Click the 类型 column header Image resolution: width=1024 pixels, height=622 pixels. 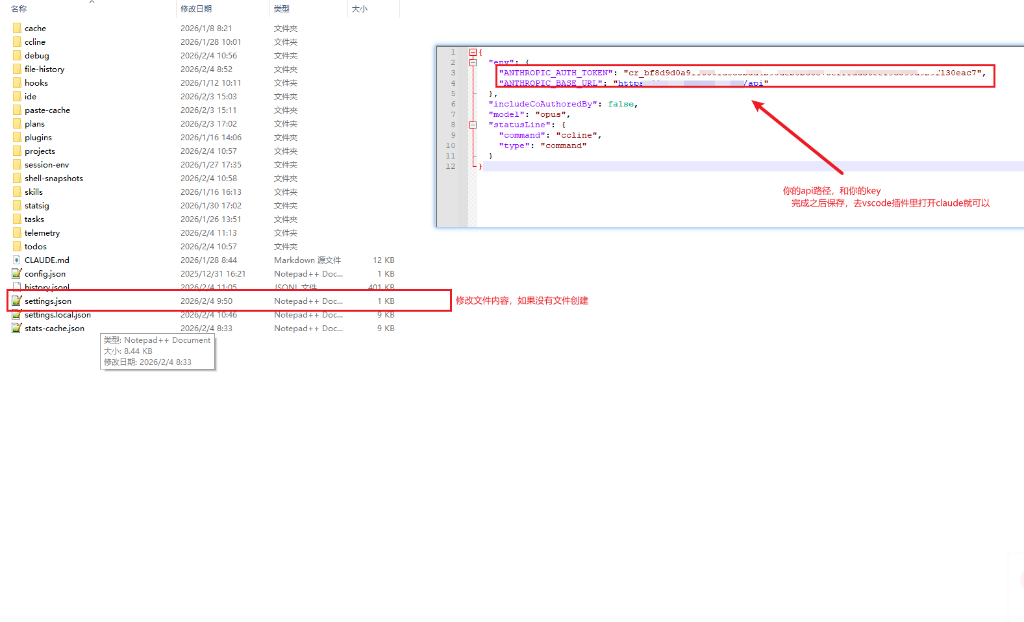click(x=282, y=8)
